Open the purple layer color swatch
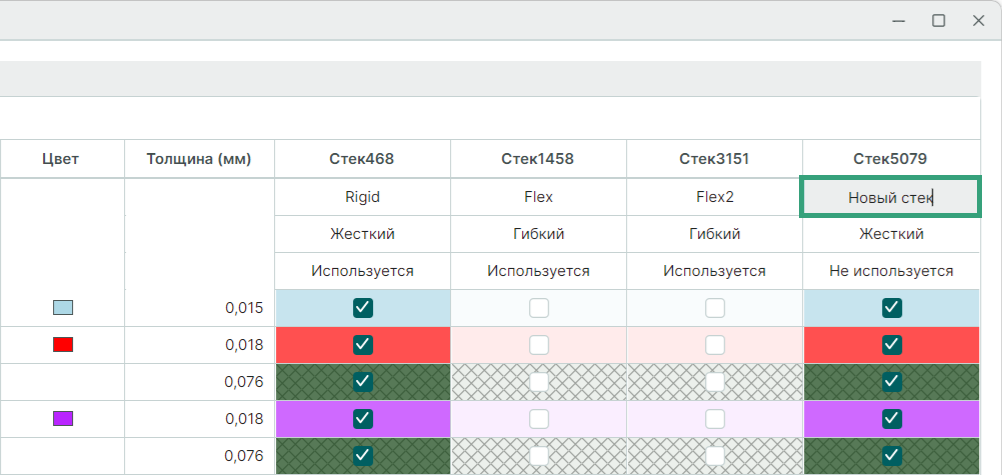 62,419
